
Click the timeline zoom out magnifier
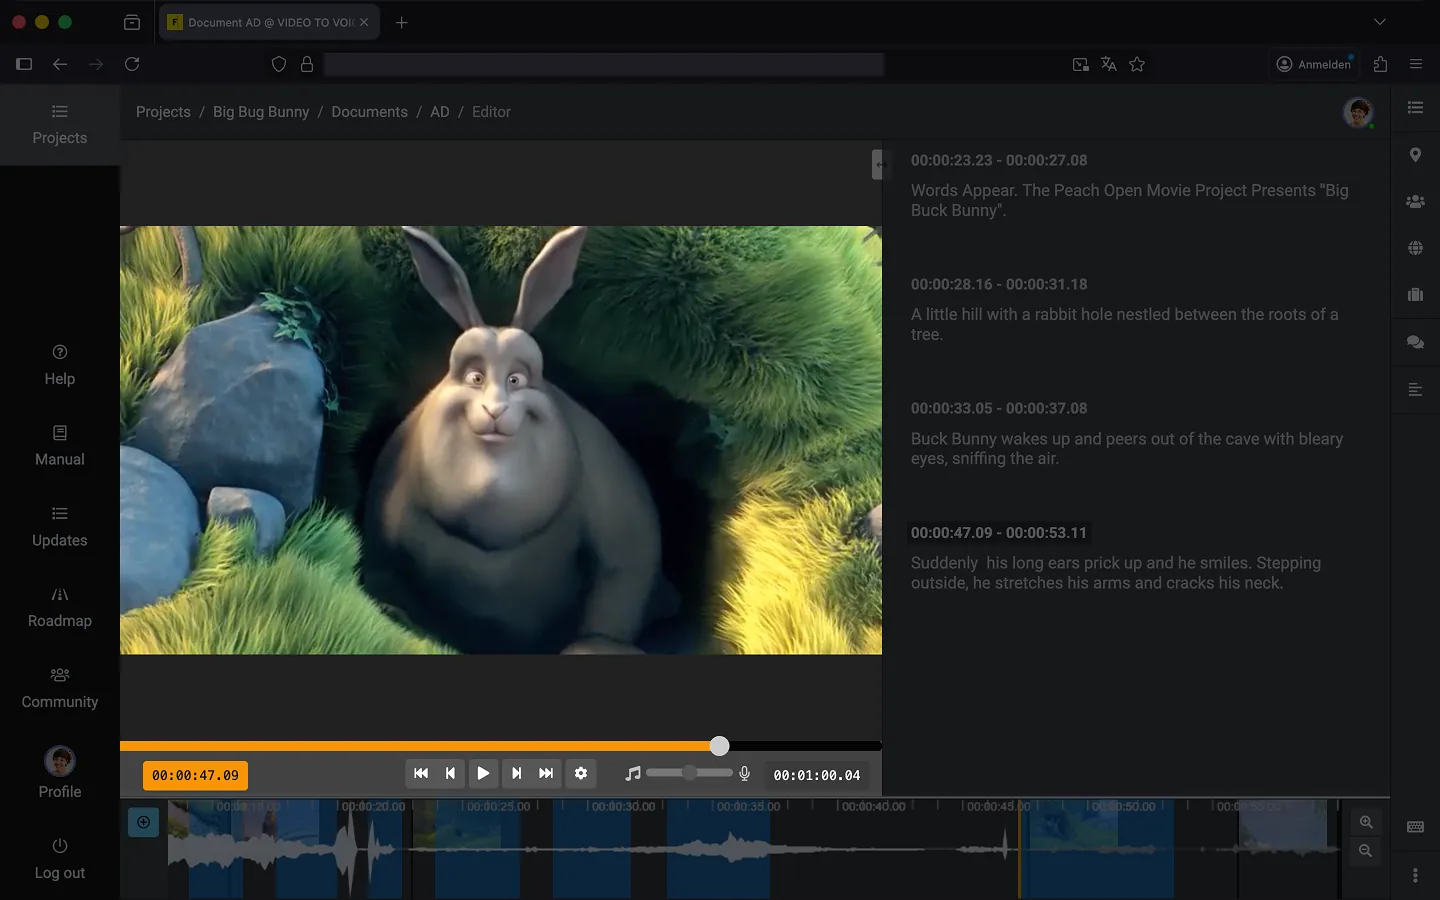click(1366, 851)
